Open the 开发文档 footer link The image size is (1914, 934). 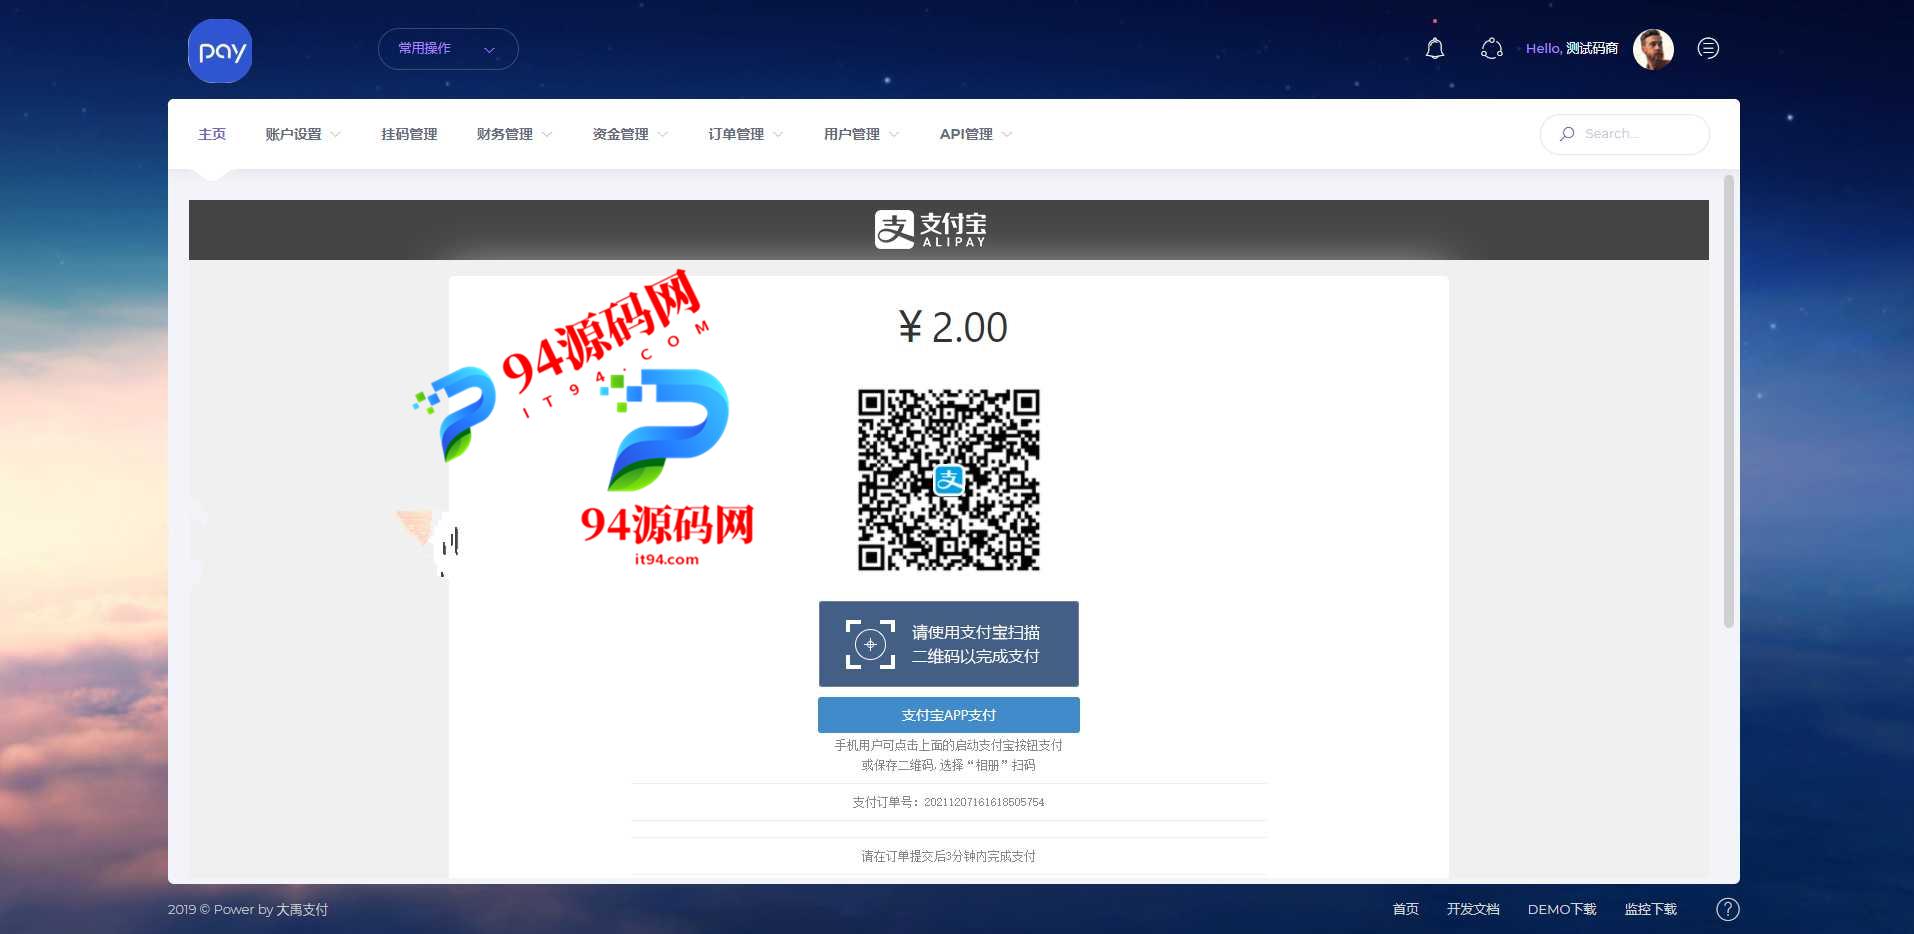click(1473, 909)
